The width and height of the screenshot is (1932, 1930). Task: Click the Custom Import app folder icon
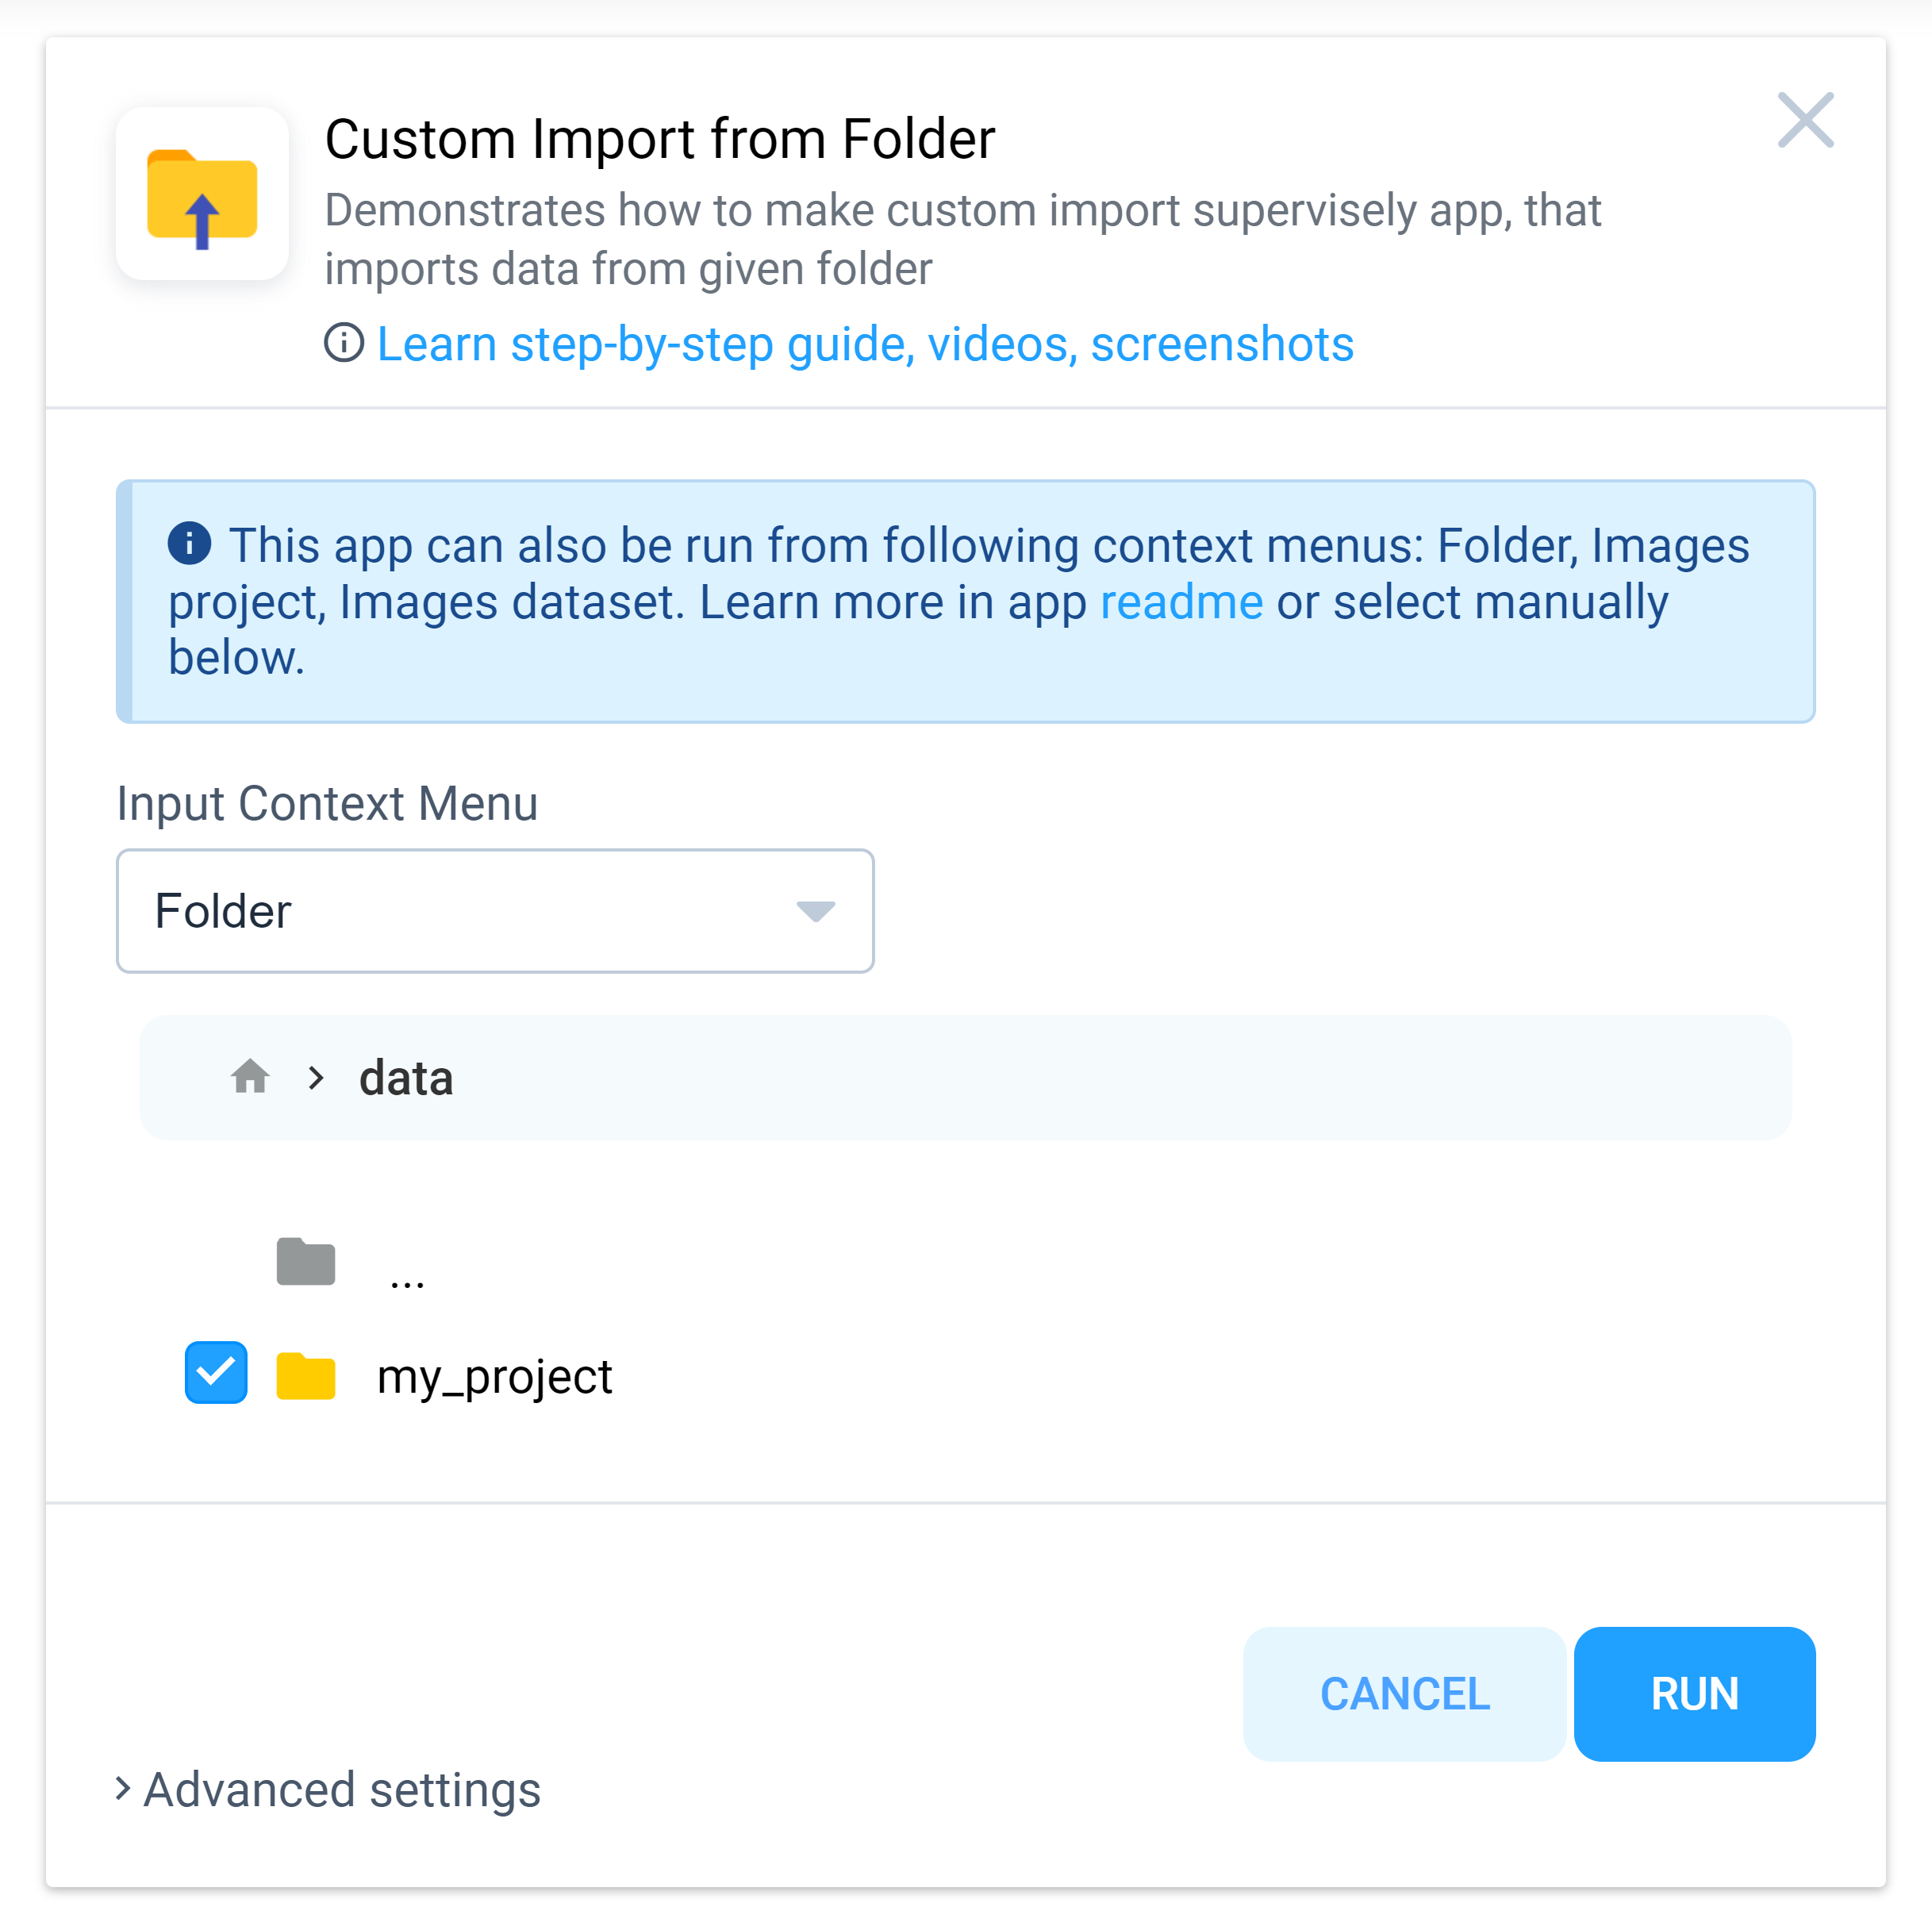pyautogui.click(x=202, y=193)
